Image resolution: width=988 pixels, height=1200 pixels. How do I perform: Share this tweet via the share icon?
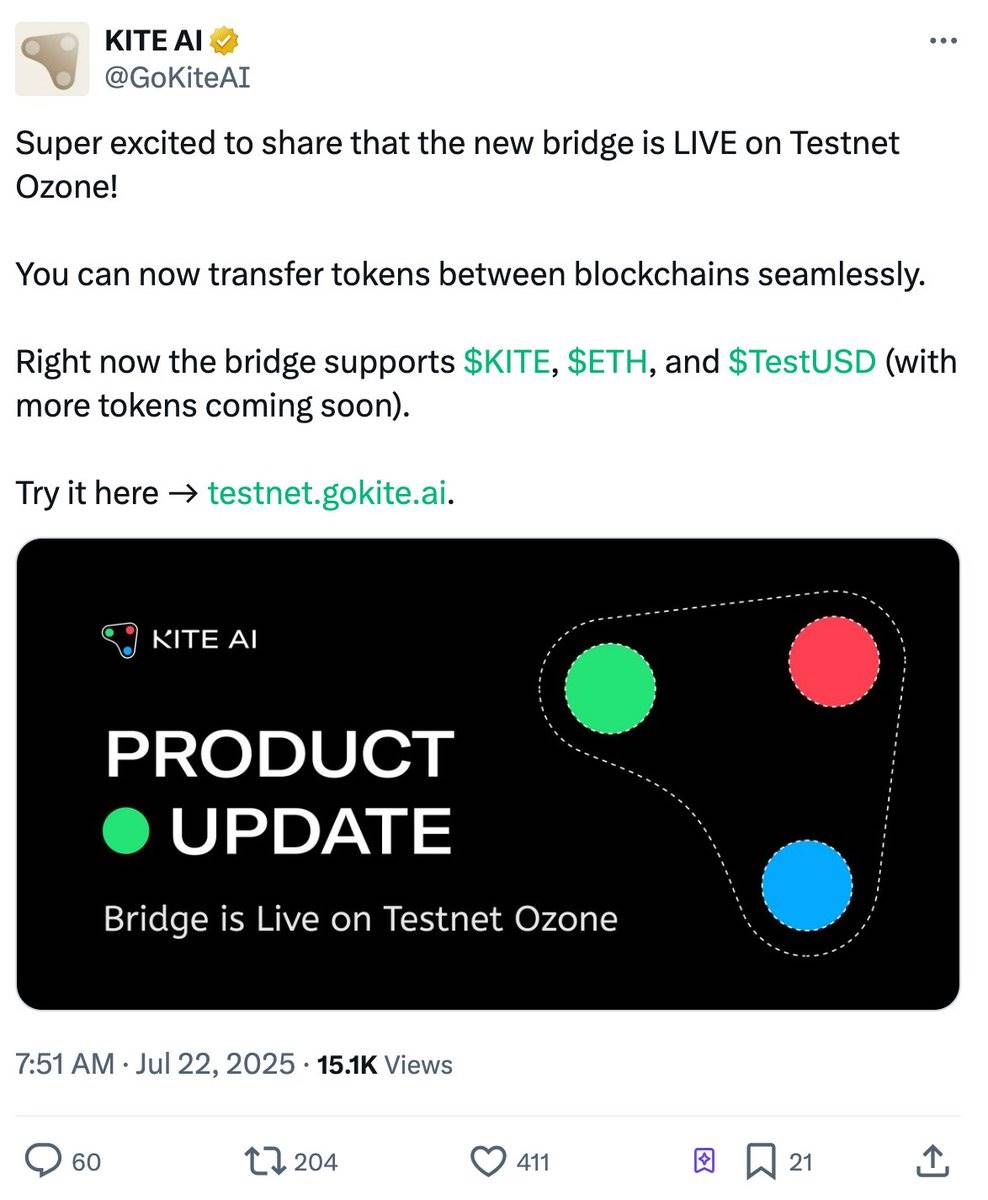pos(931,1161)
